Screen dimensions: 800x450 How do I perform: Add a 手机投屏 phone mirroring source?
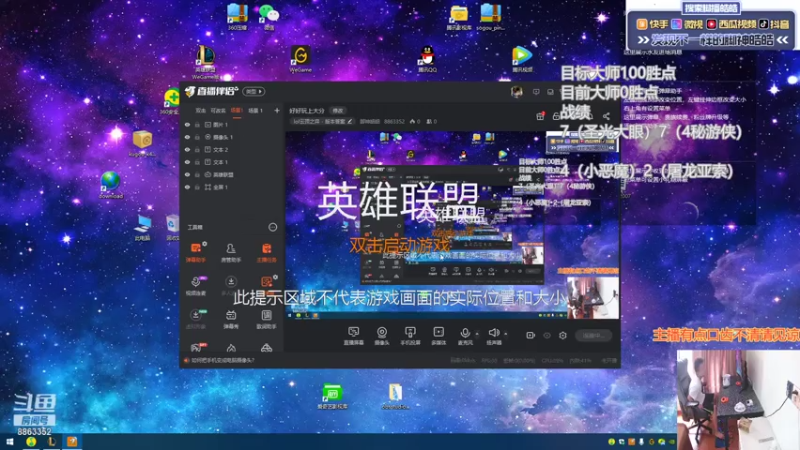click(410, 336)
